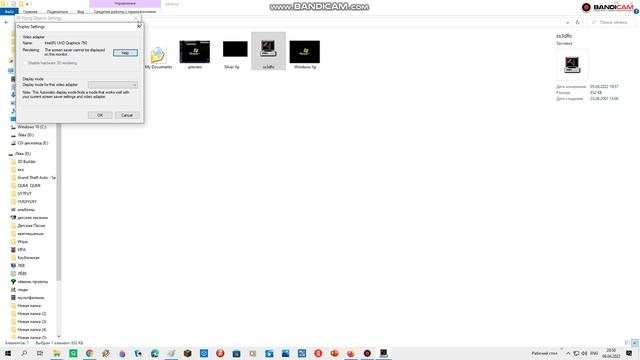Viewport: 640px width, 360px height.
Task: Open the 3D Builder folder in tree
Action: (x=26, y=162)
